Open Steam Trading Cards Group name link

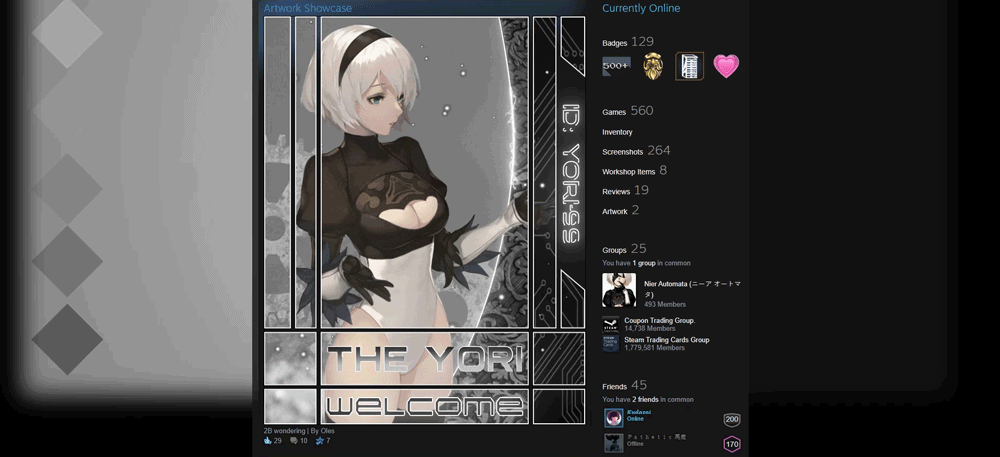[x=666, y=340]
